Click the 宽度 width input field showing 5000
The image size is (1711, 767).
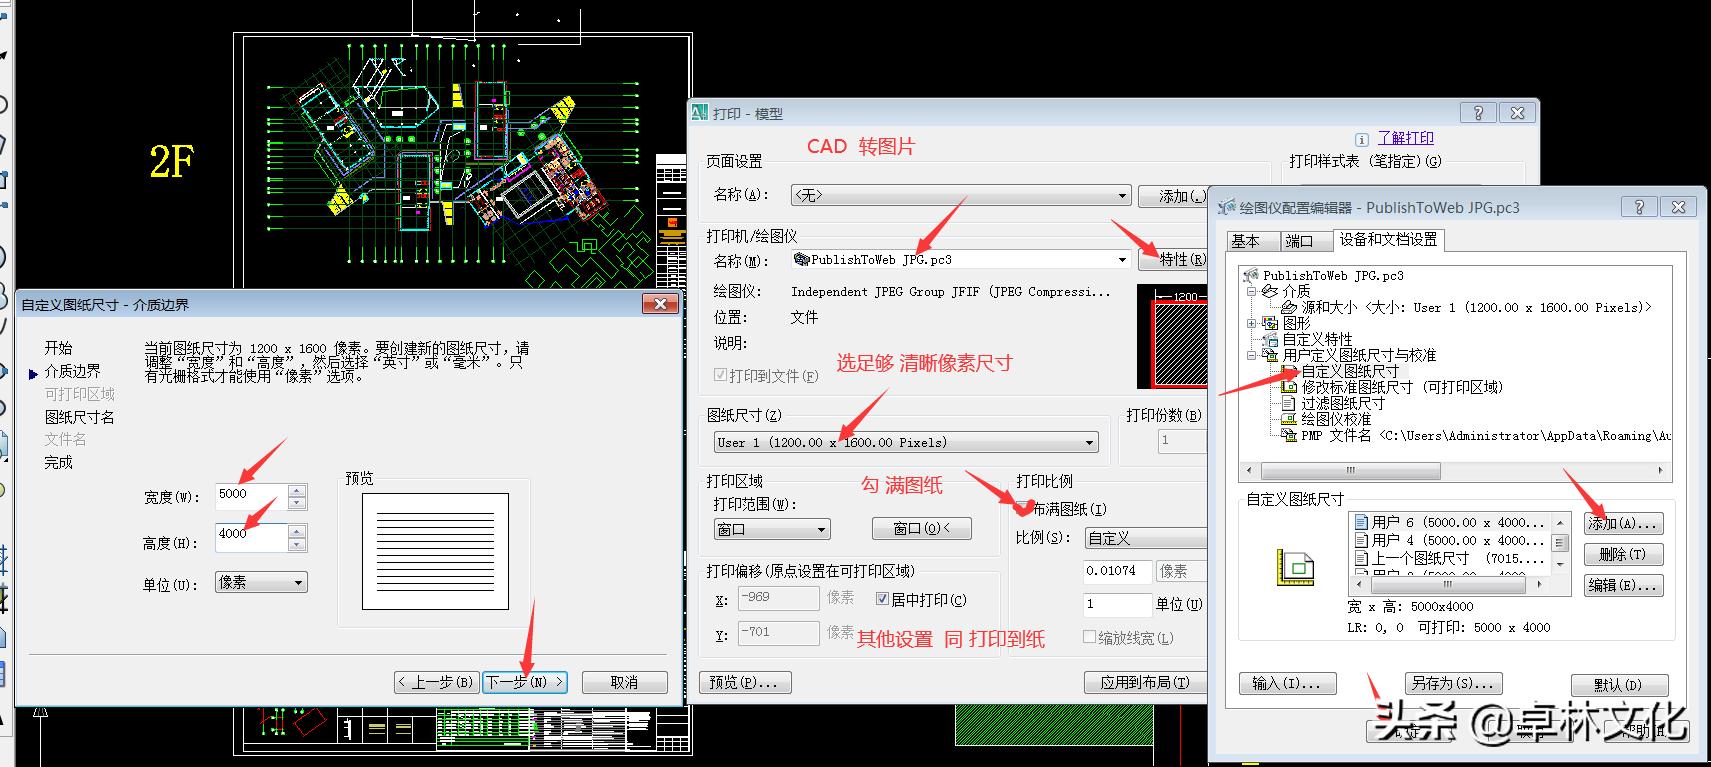(251, 496)
